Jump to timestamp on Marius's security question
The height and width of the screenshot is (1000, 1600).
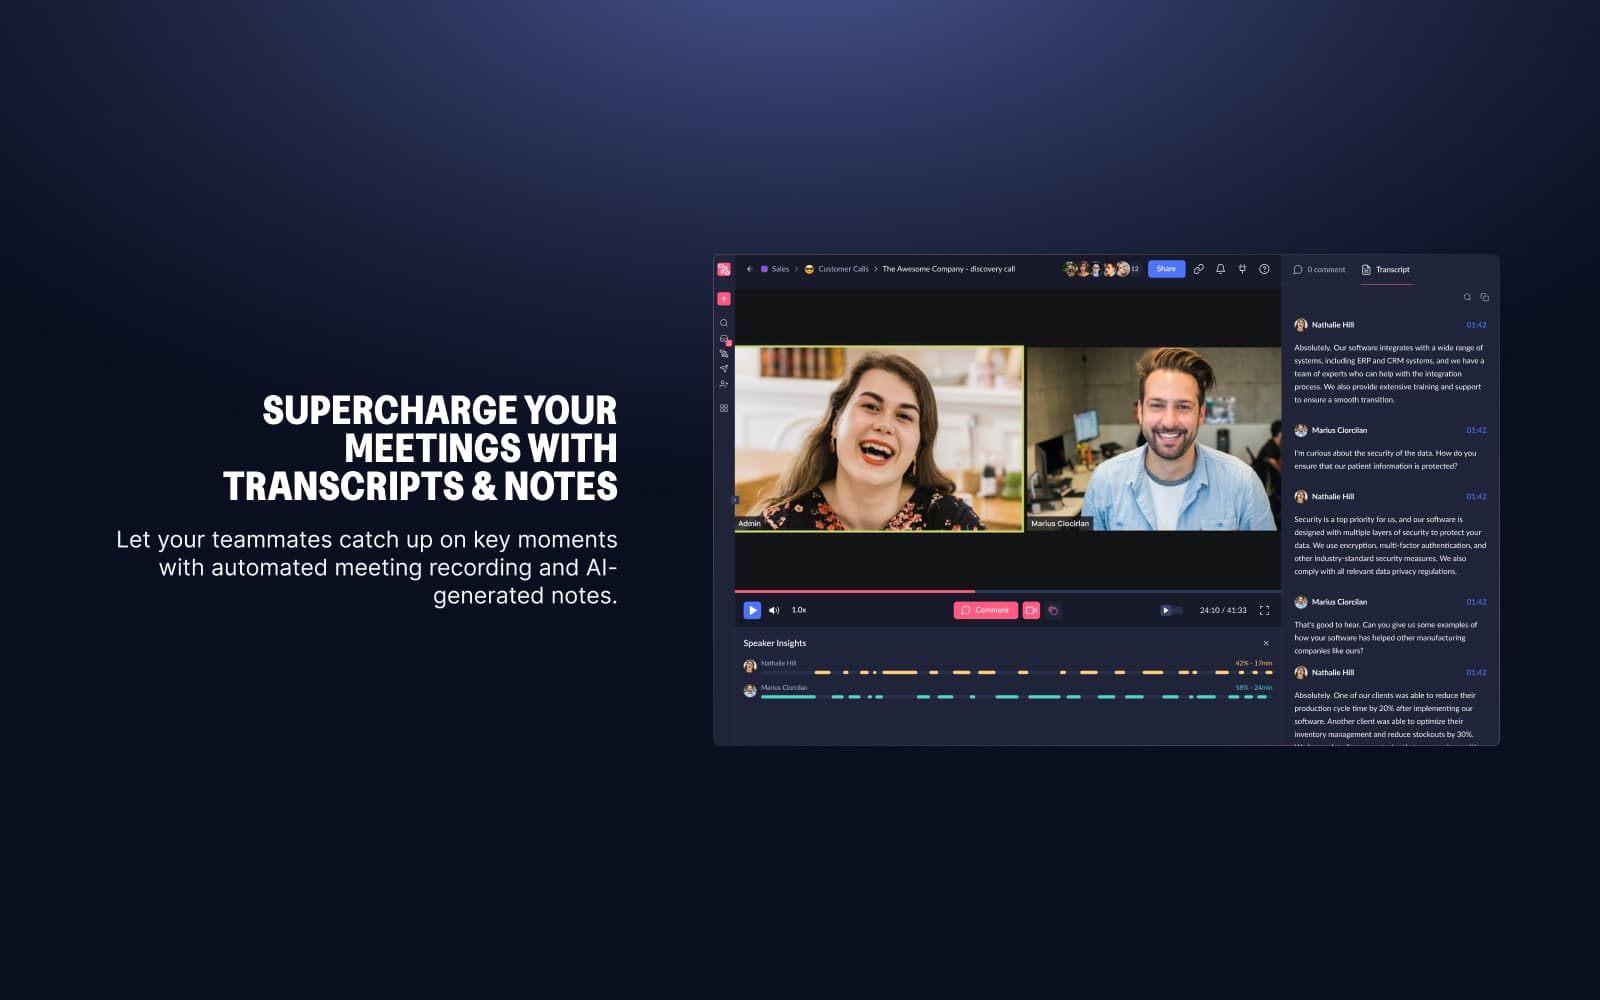point(1476,430)
